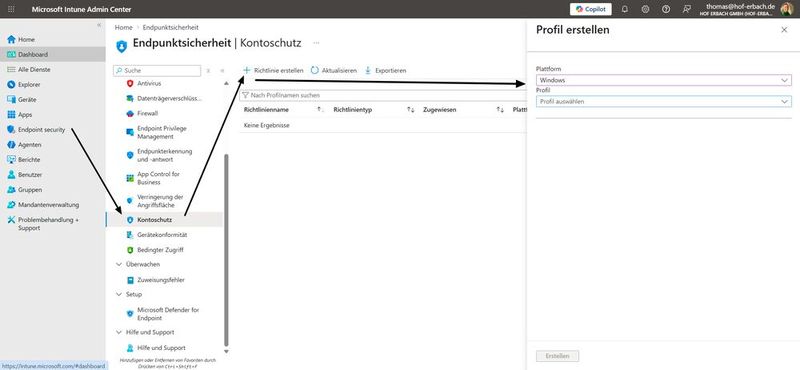The image size is (800, 370).
Task: Open the settings gear icon
Action: (x=645, y=9)
